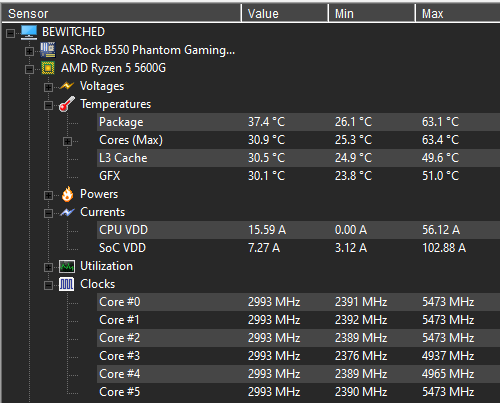The width and height of the screenshot is (500, 403).
Task: Select the GFX temperature row
Action: [x=298, y=176]
